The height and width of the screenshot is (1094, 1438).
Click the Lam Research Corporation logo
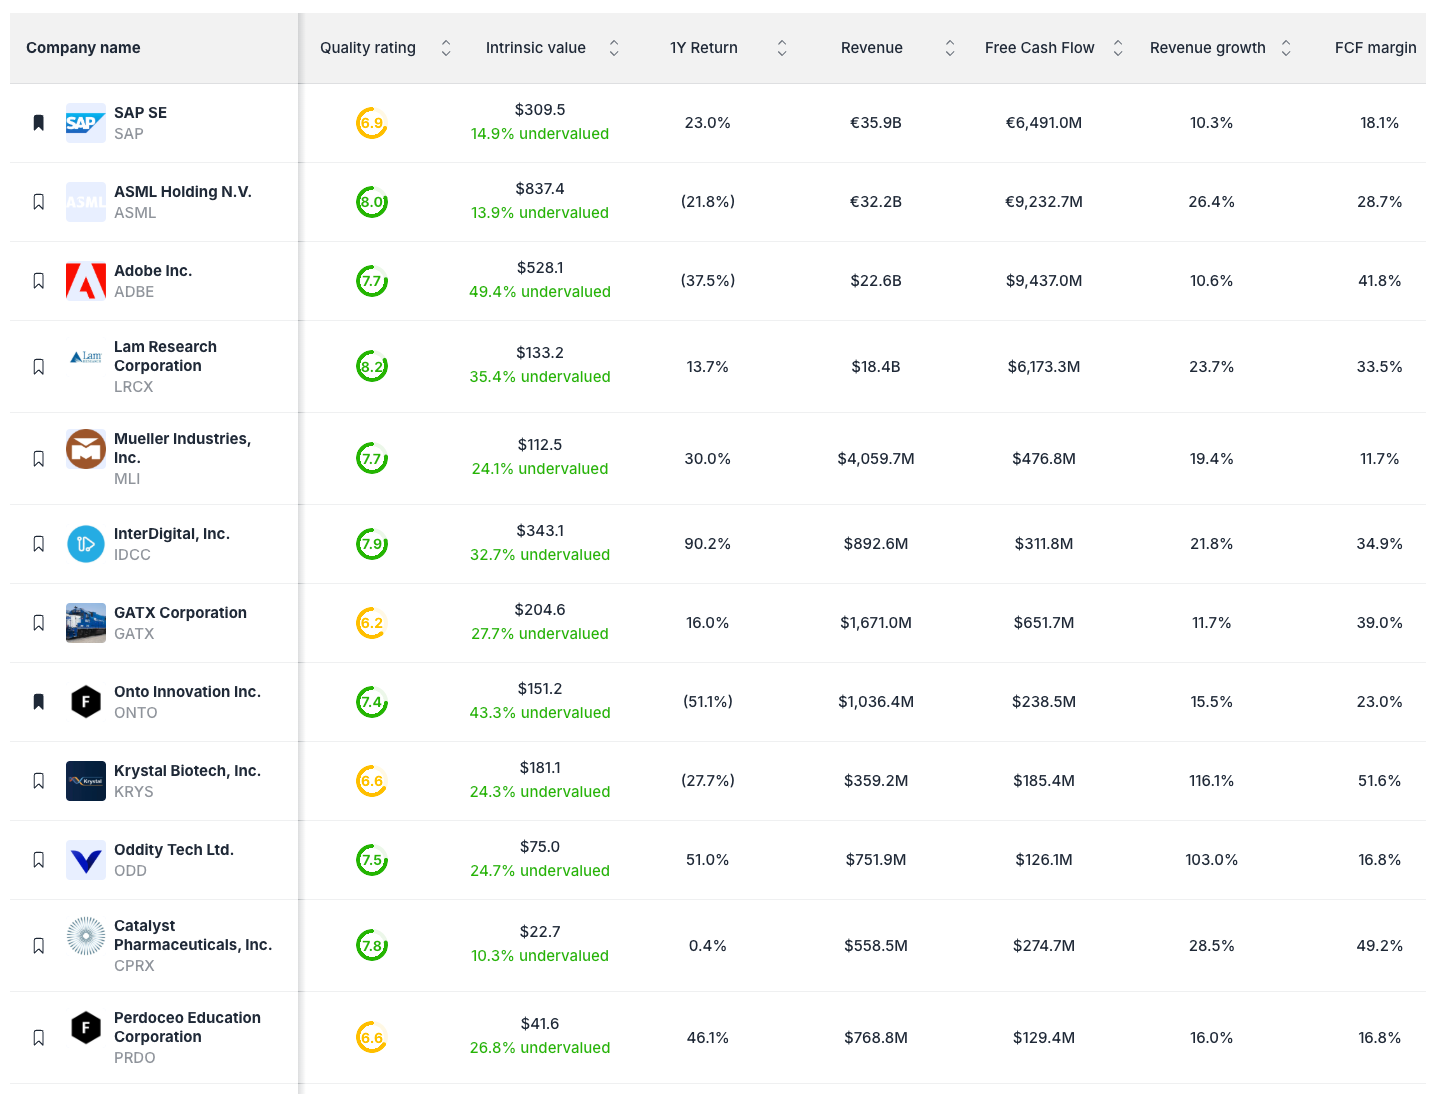(x=85, y=356)
